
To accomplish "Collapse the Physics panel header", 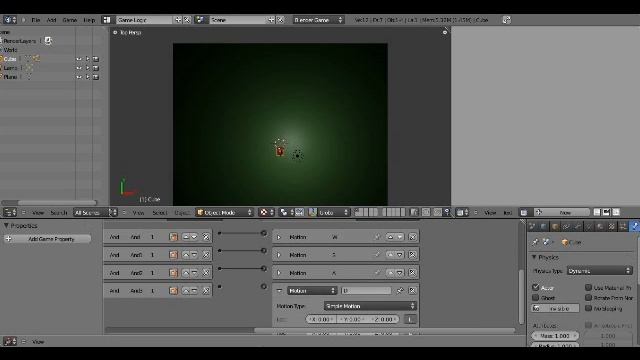I will pyautogui.click(x=534, y=257).
